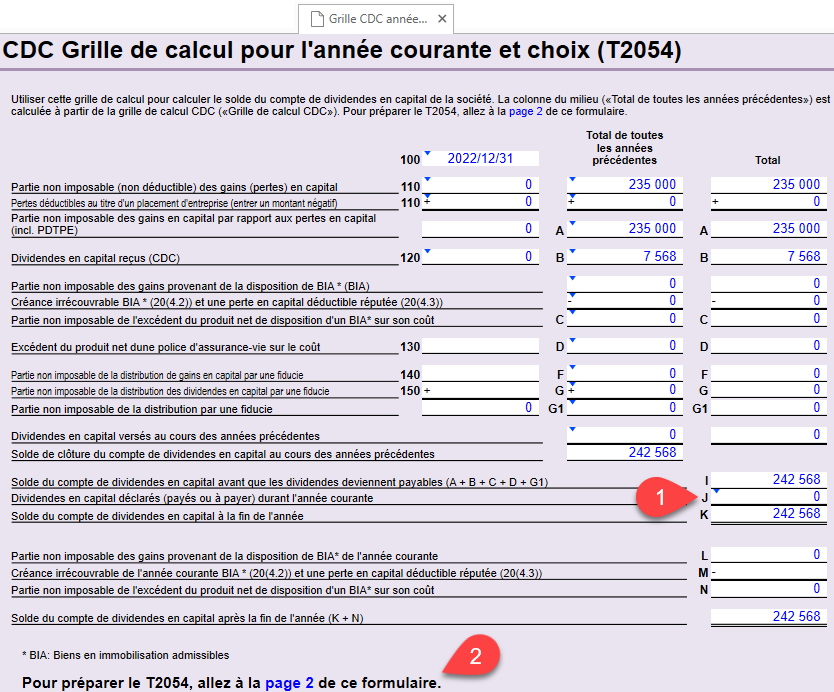Click label Solde du compte de dividendes en capital à la fin de l'année
Viewport: 834px width, 692px height.
(157, 516)
